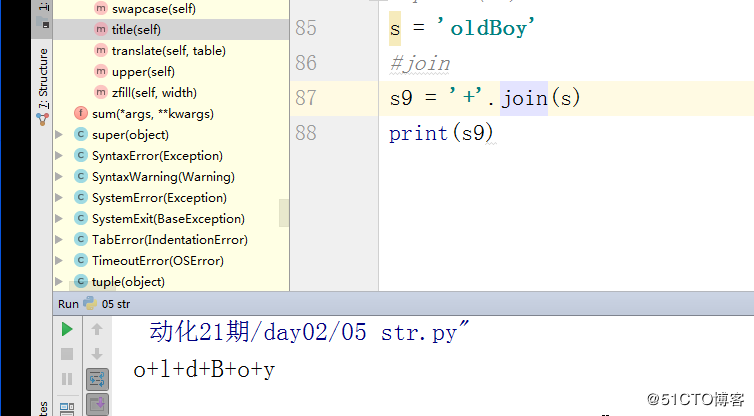754x416 pixels.
Task: Toggle scroll to end of output
Action: (97, 404)
